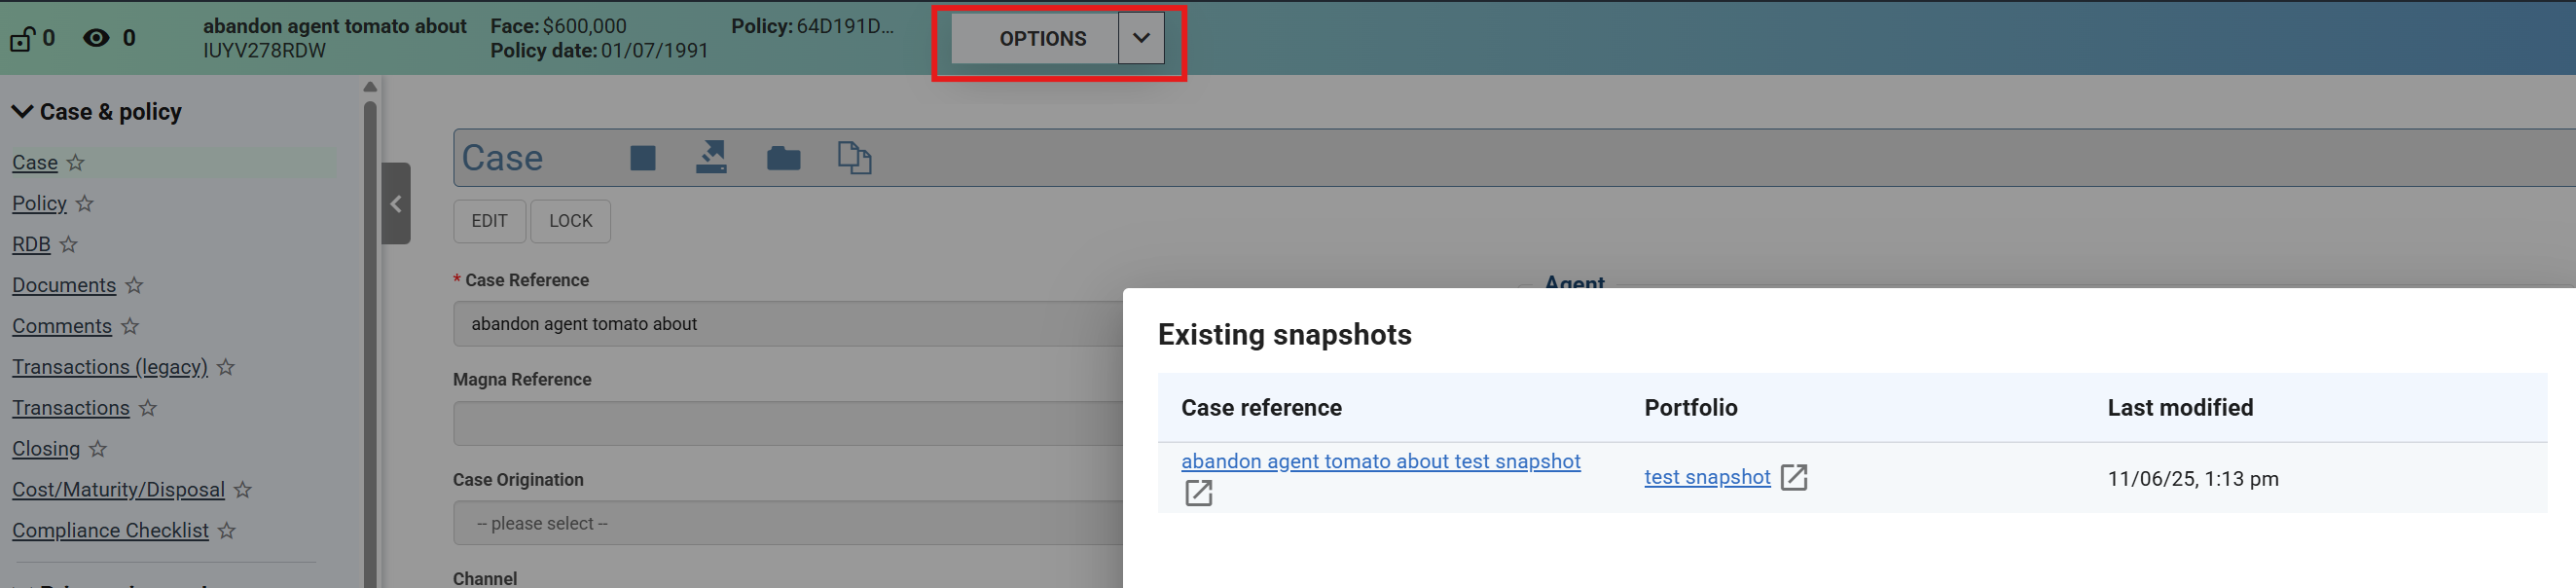The width and height of the screenshot is (2576, 588).
Task: Toggle favorite star next to Closing
Action: (98, 449)
